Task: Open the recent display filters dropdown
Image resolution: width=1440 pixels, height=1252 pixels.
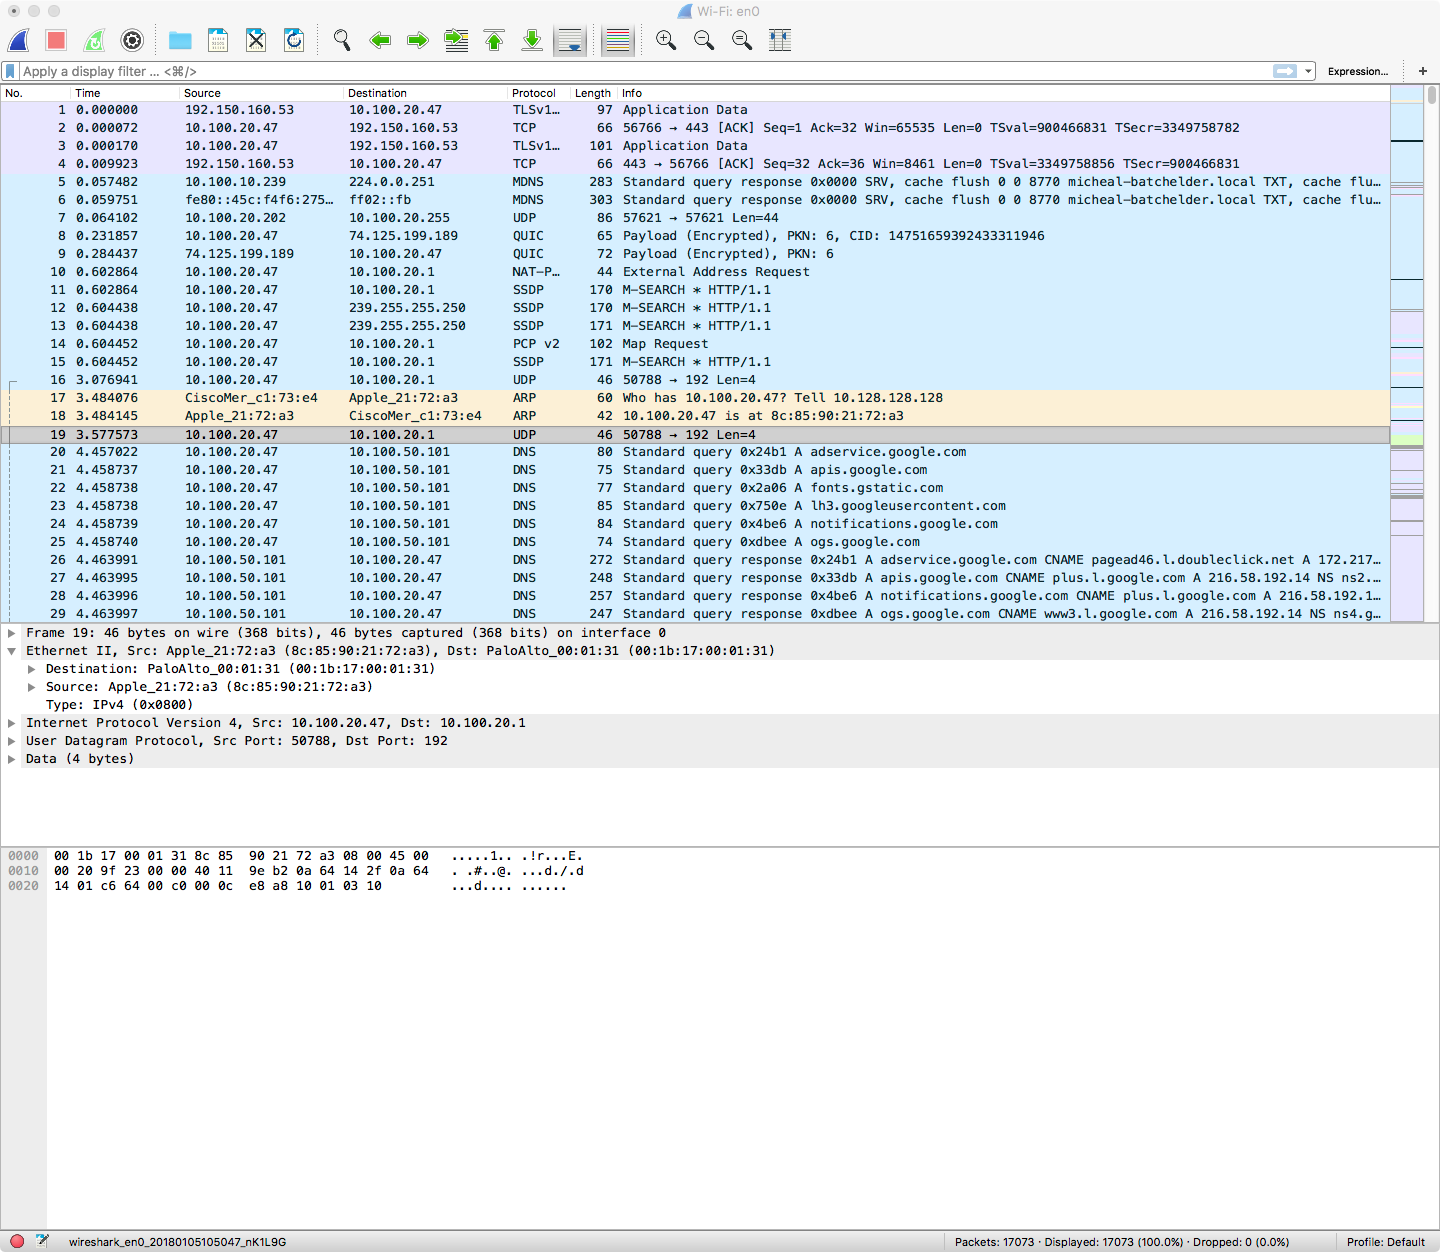Action: (x=1308, y=71)
